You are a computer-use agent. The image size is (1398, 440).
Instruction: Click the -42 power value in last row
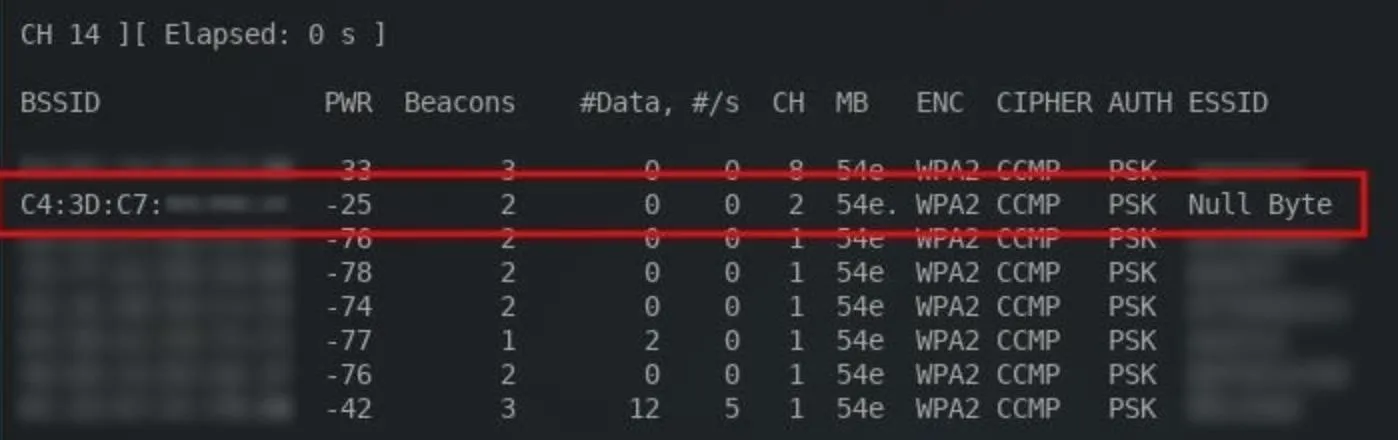[x=348, y=409]
